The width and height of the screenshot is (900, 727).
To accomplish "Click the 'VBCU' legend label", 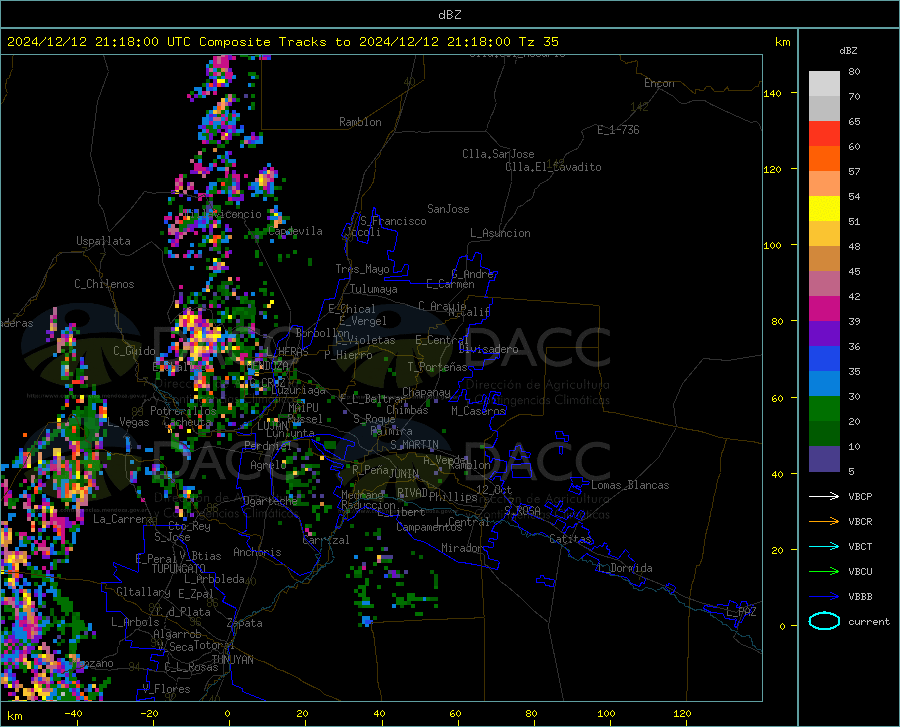I will (x=860, y=572).
